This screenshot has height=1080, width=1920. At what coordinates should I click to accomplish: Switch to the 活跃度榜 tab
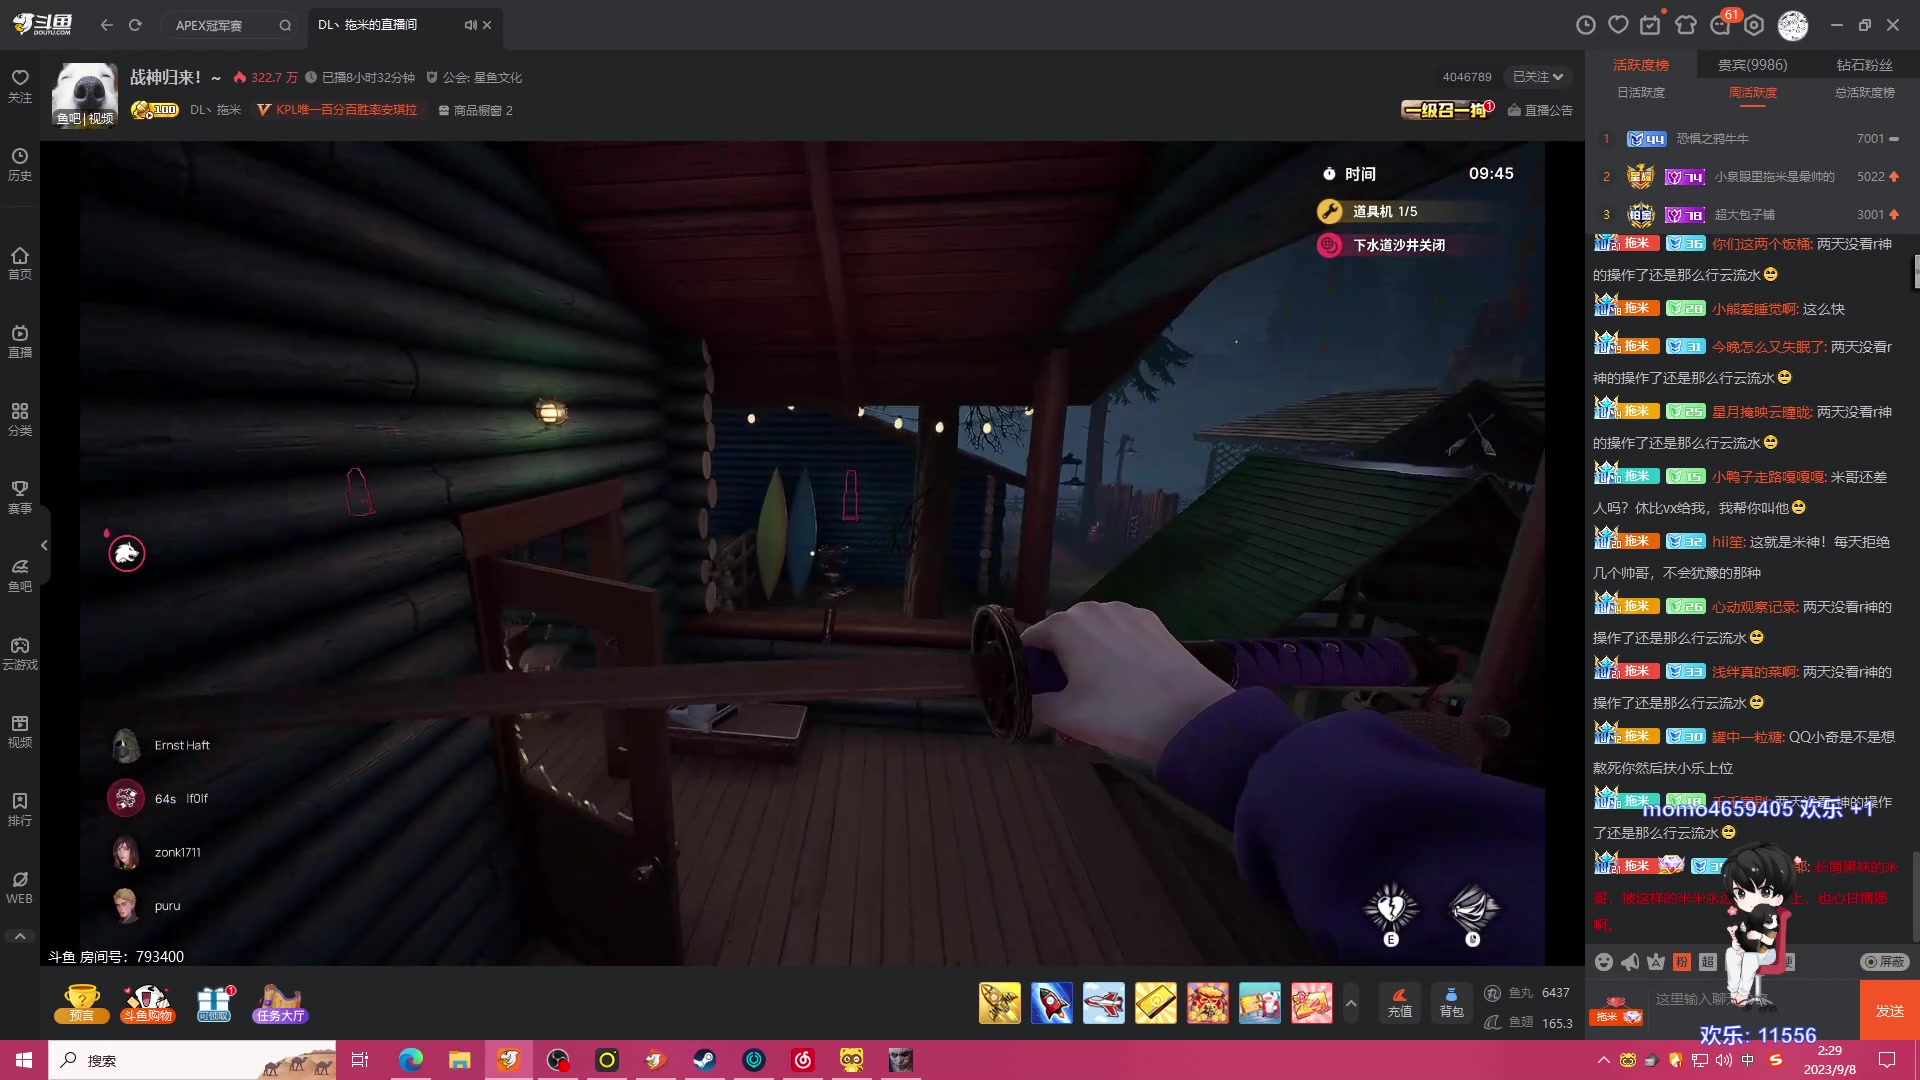tap(1641, 65)
